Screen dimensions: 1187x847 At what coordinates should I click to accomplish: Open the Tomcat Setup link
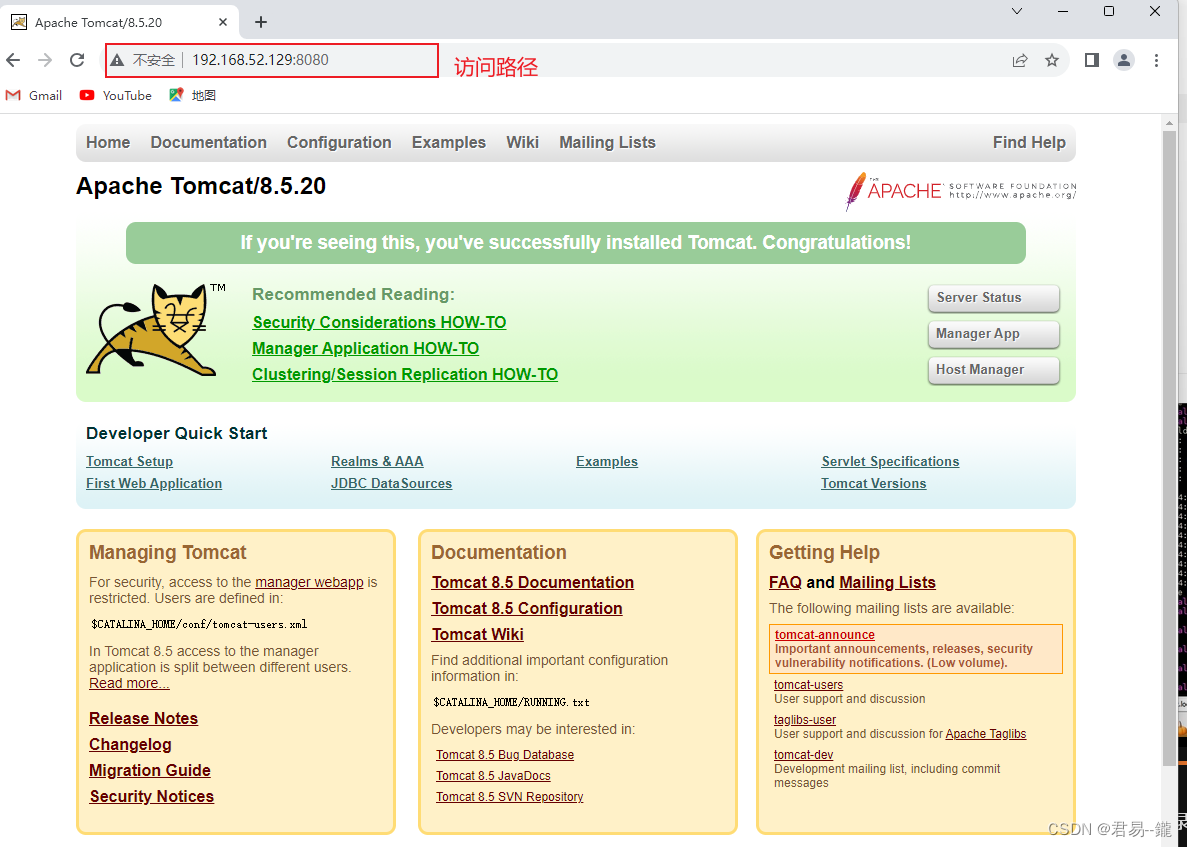(x=129, y=462)
